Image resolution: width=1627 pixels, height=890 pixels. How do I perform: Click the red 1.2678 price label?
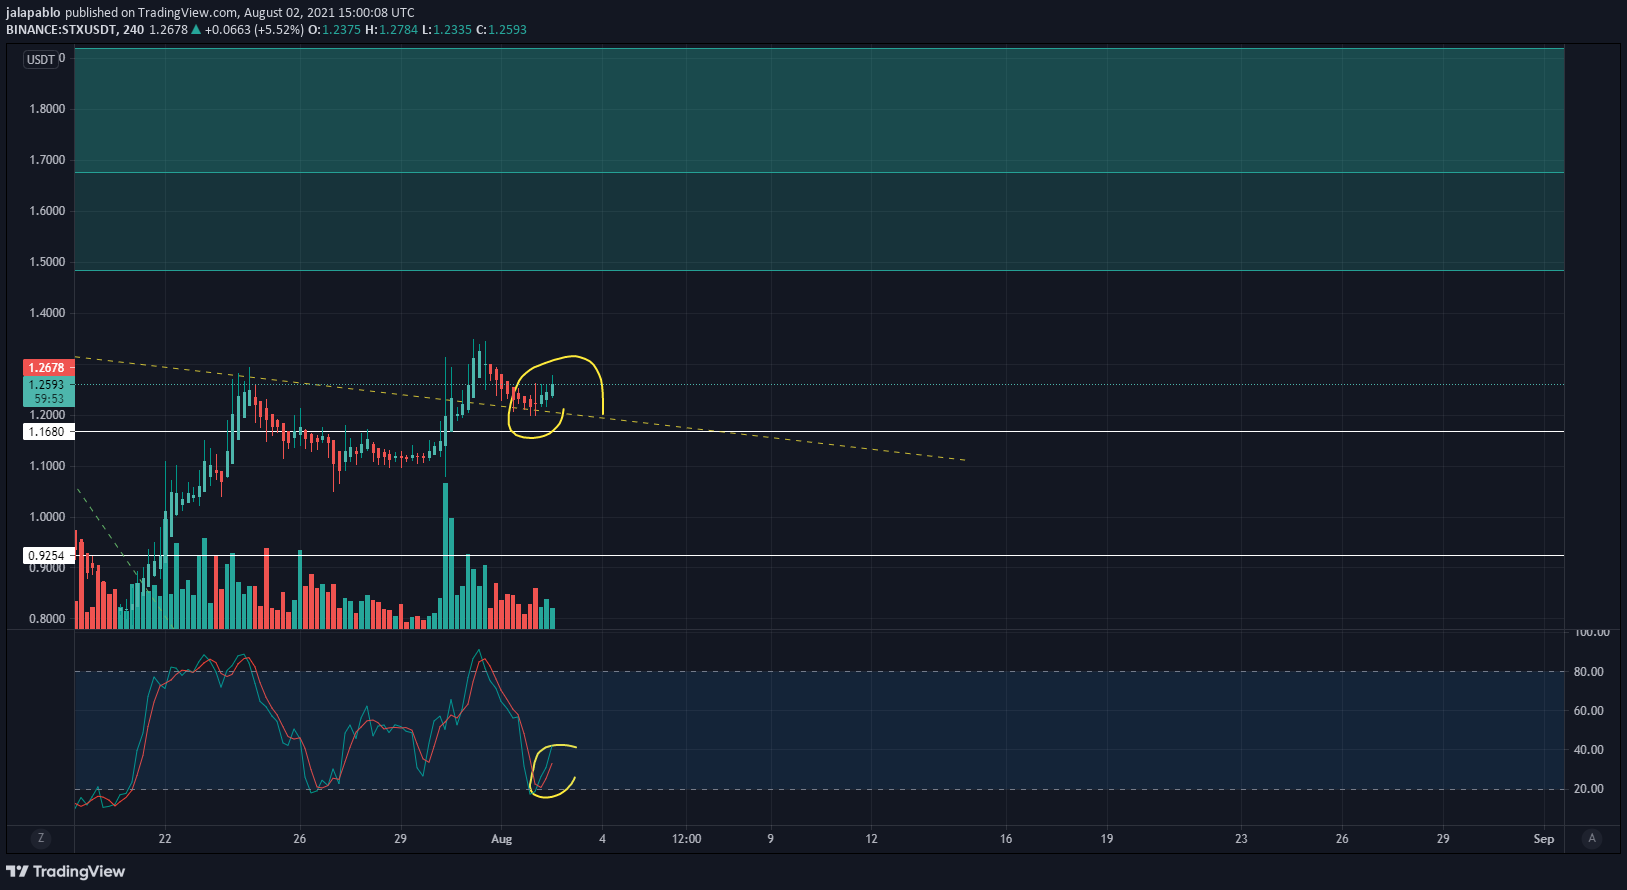(x=47, y=368)
